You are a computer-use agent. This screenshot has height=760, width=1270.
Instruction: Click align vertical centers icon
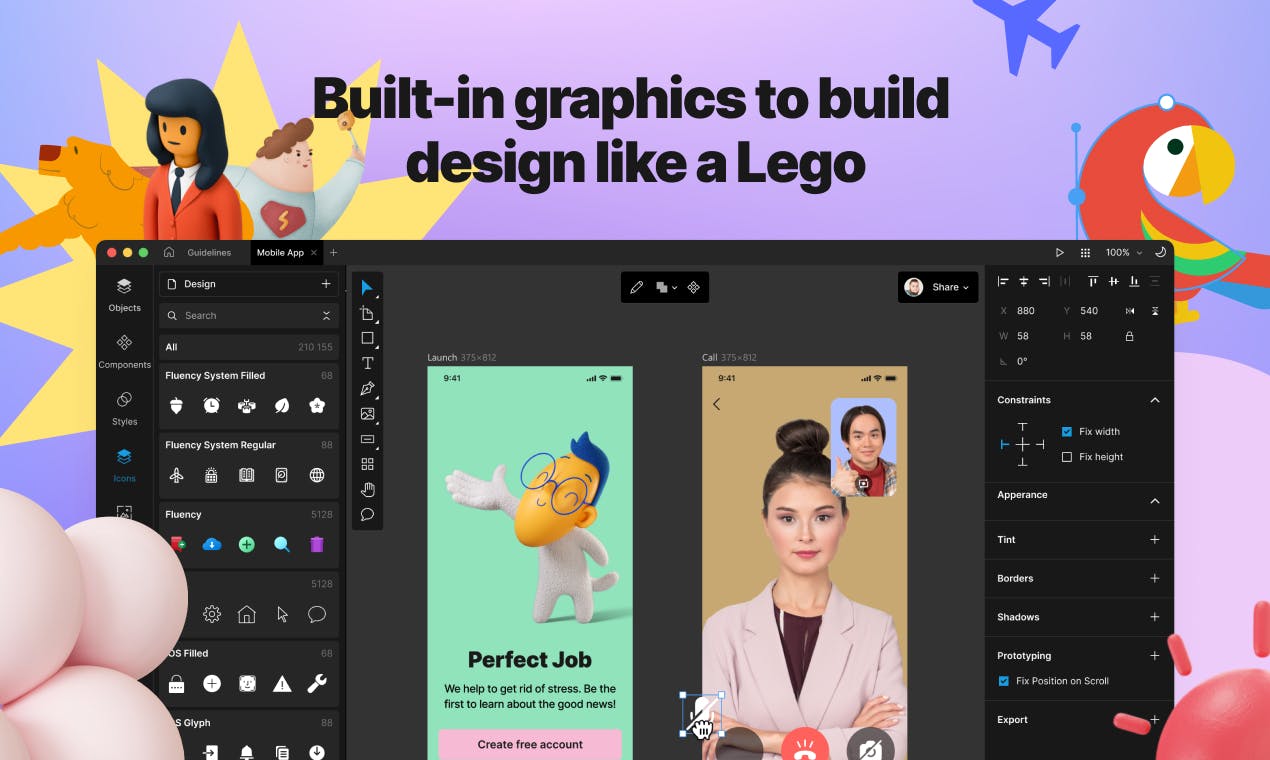click(x=1113, y=282)
